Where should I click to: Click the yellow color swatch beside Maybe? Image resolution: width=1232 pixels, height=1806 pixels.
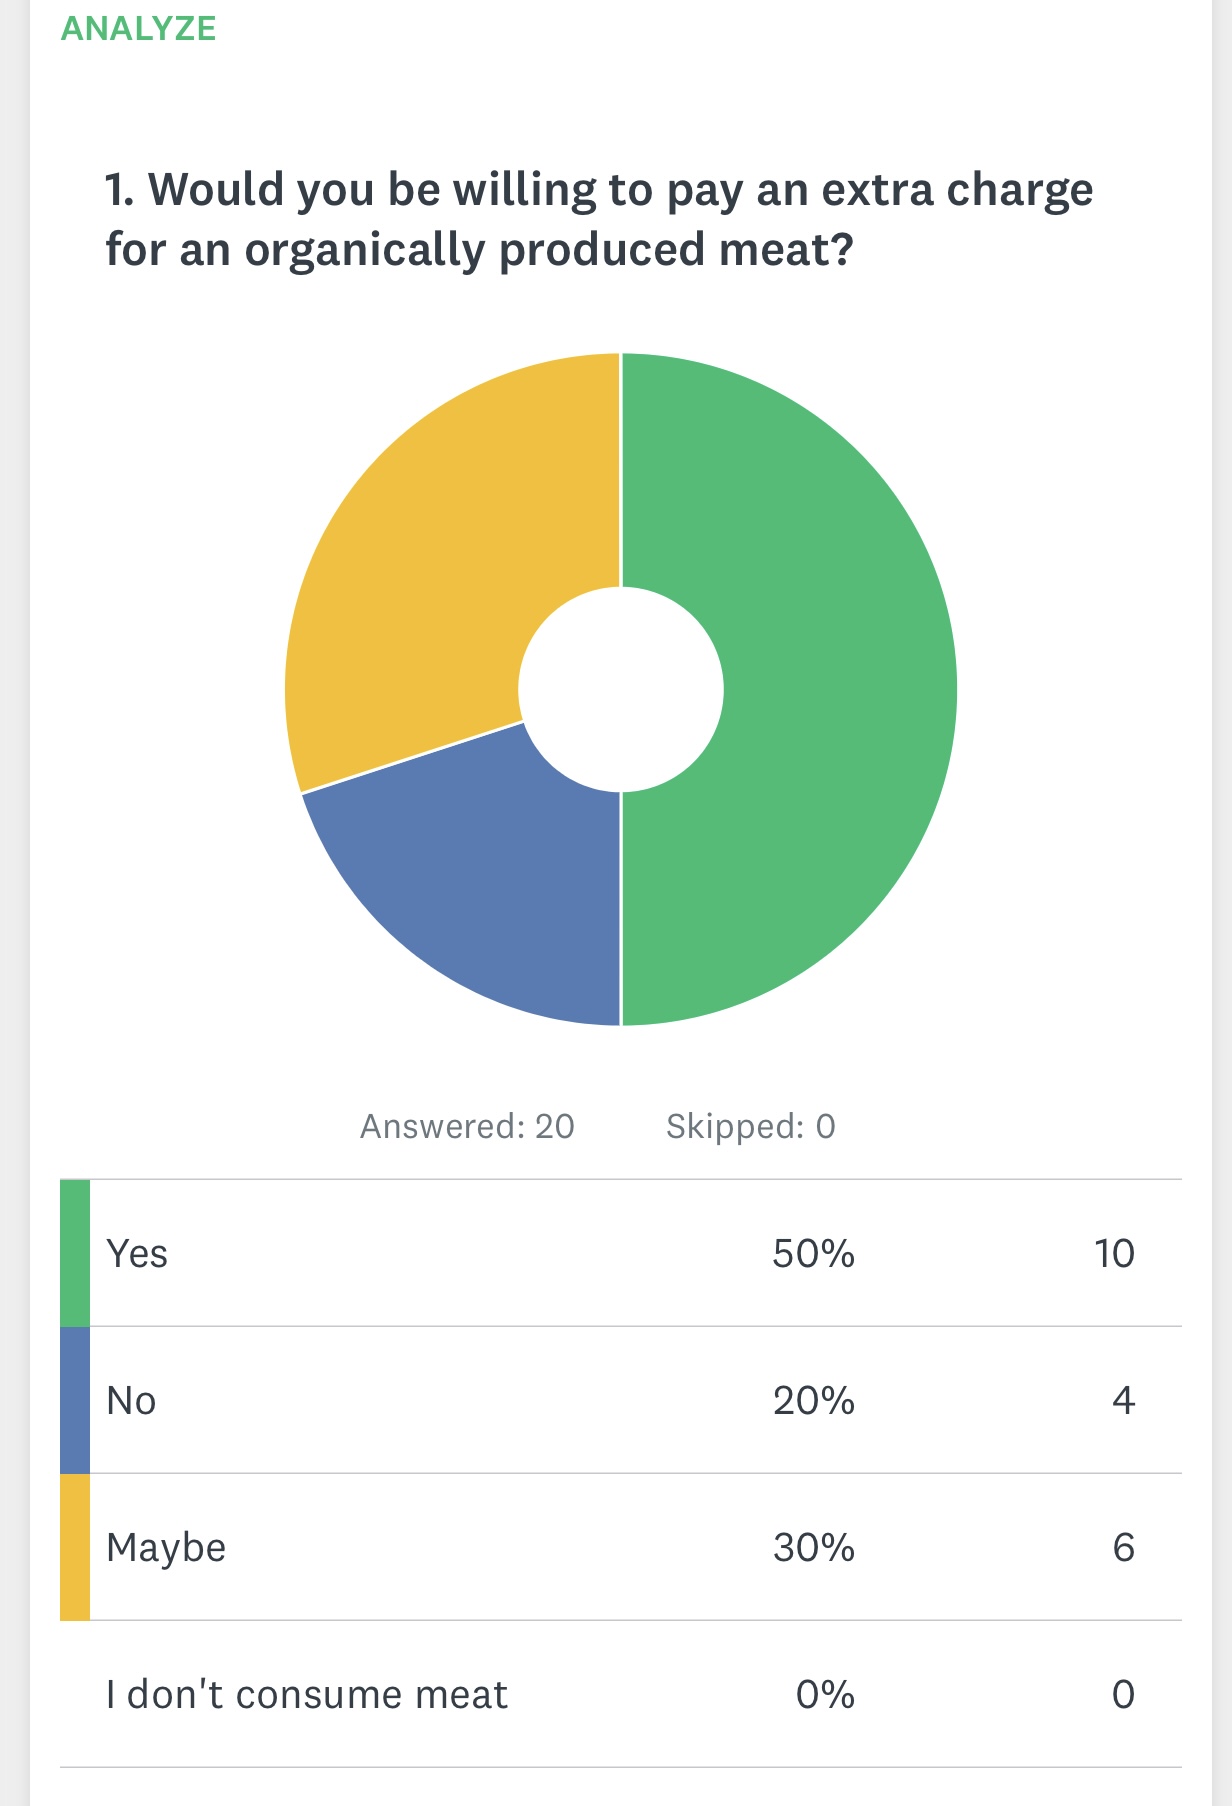pos(72,1548)
